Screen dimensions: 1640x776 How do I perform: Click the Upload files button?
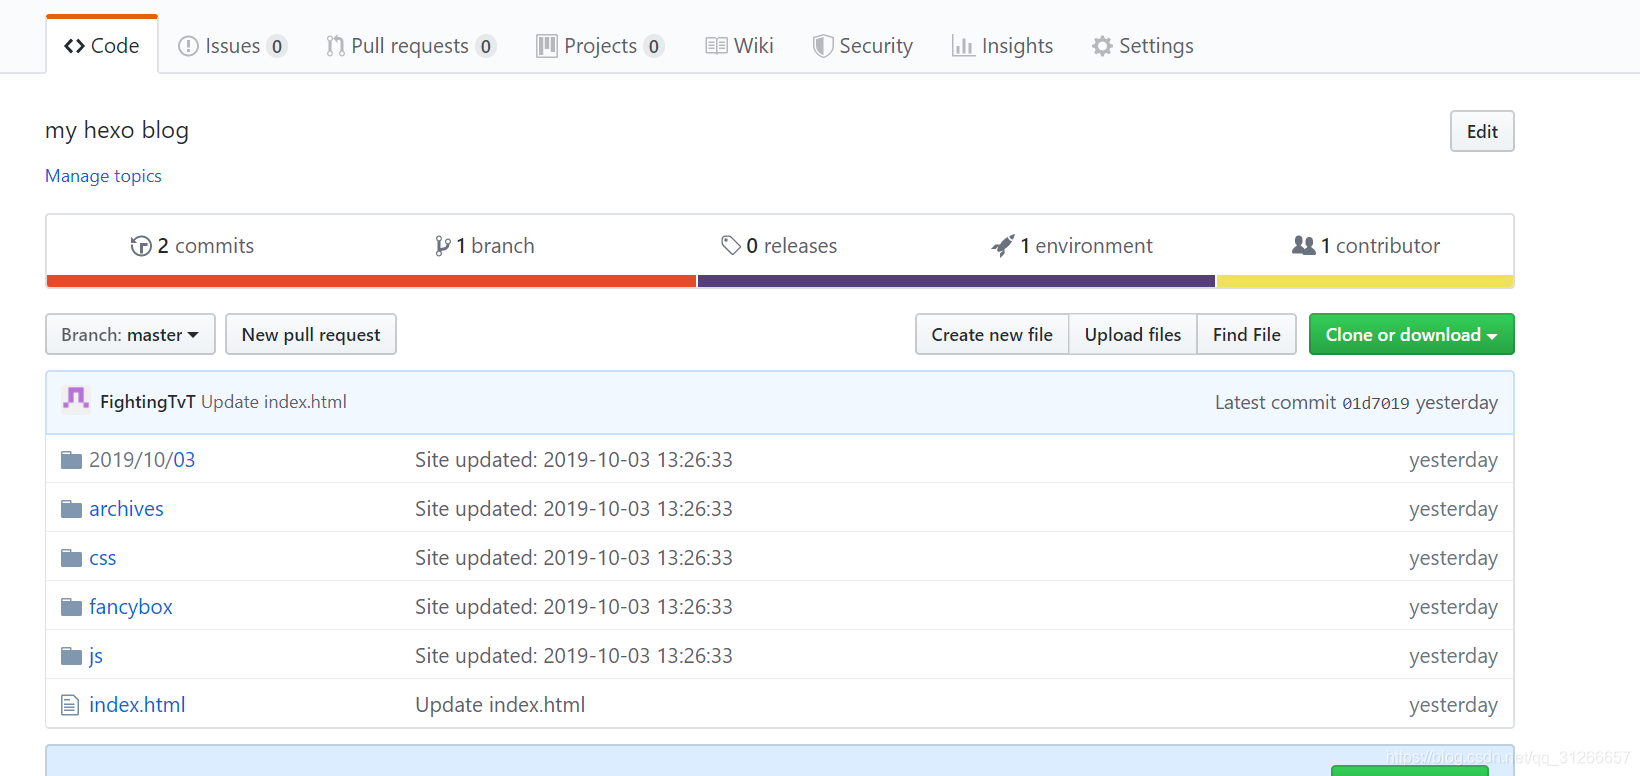click(x=1133, y=334)
